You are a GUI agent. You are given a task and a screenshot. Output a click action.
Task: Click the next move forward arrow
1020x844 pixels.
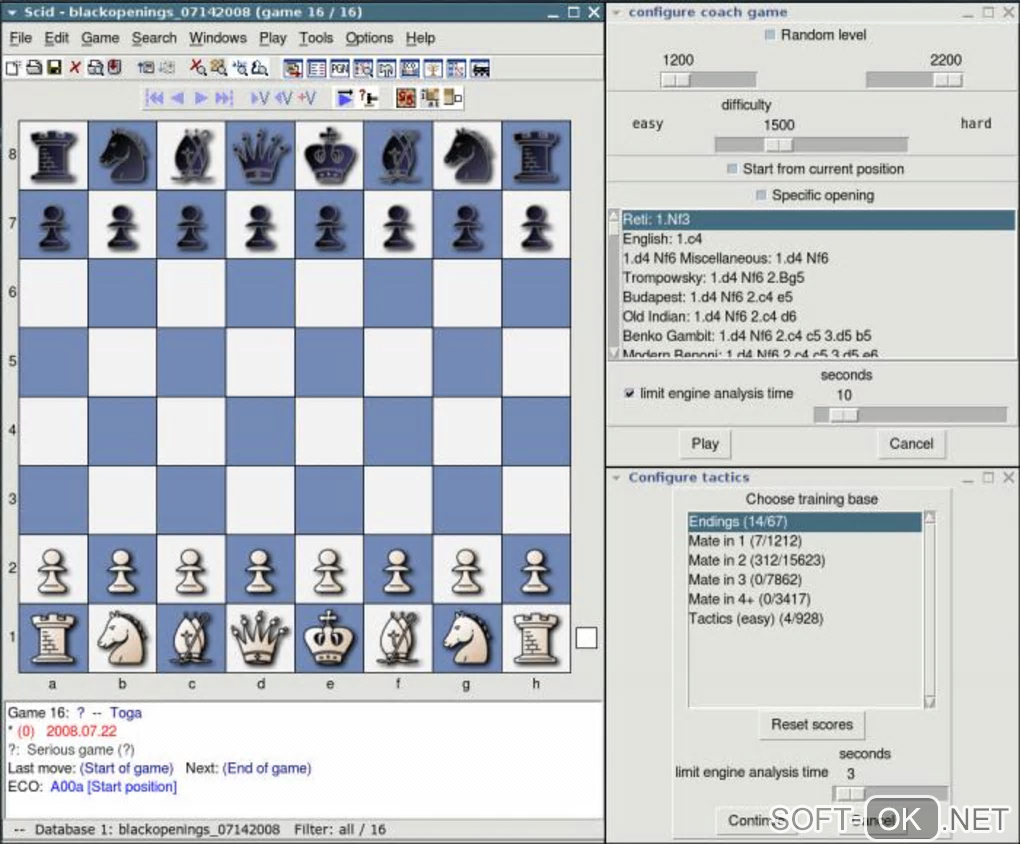(200, 98)
